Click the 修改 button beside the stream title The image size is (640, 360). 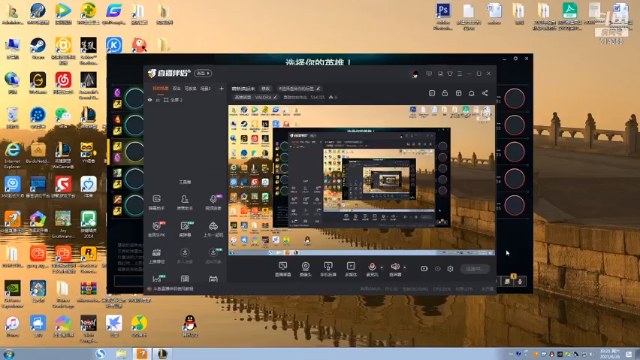point(265,89)
